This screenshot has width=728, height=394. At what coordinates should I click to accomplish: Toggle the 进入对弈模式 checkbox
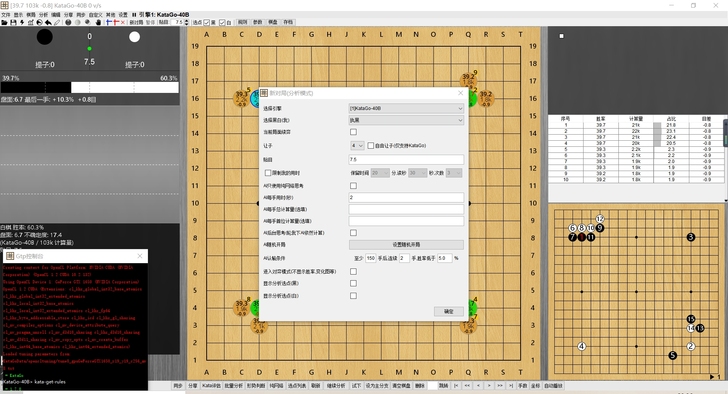(353, 271)
